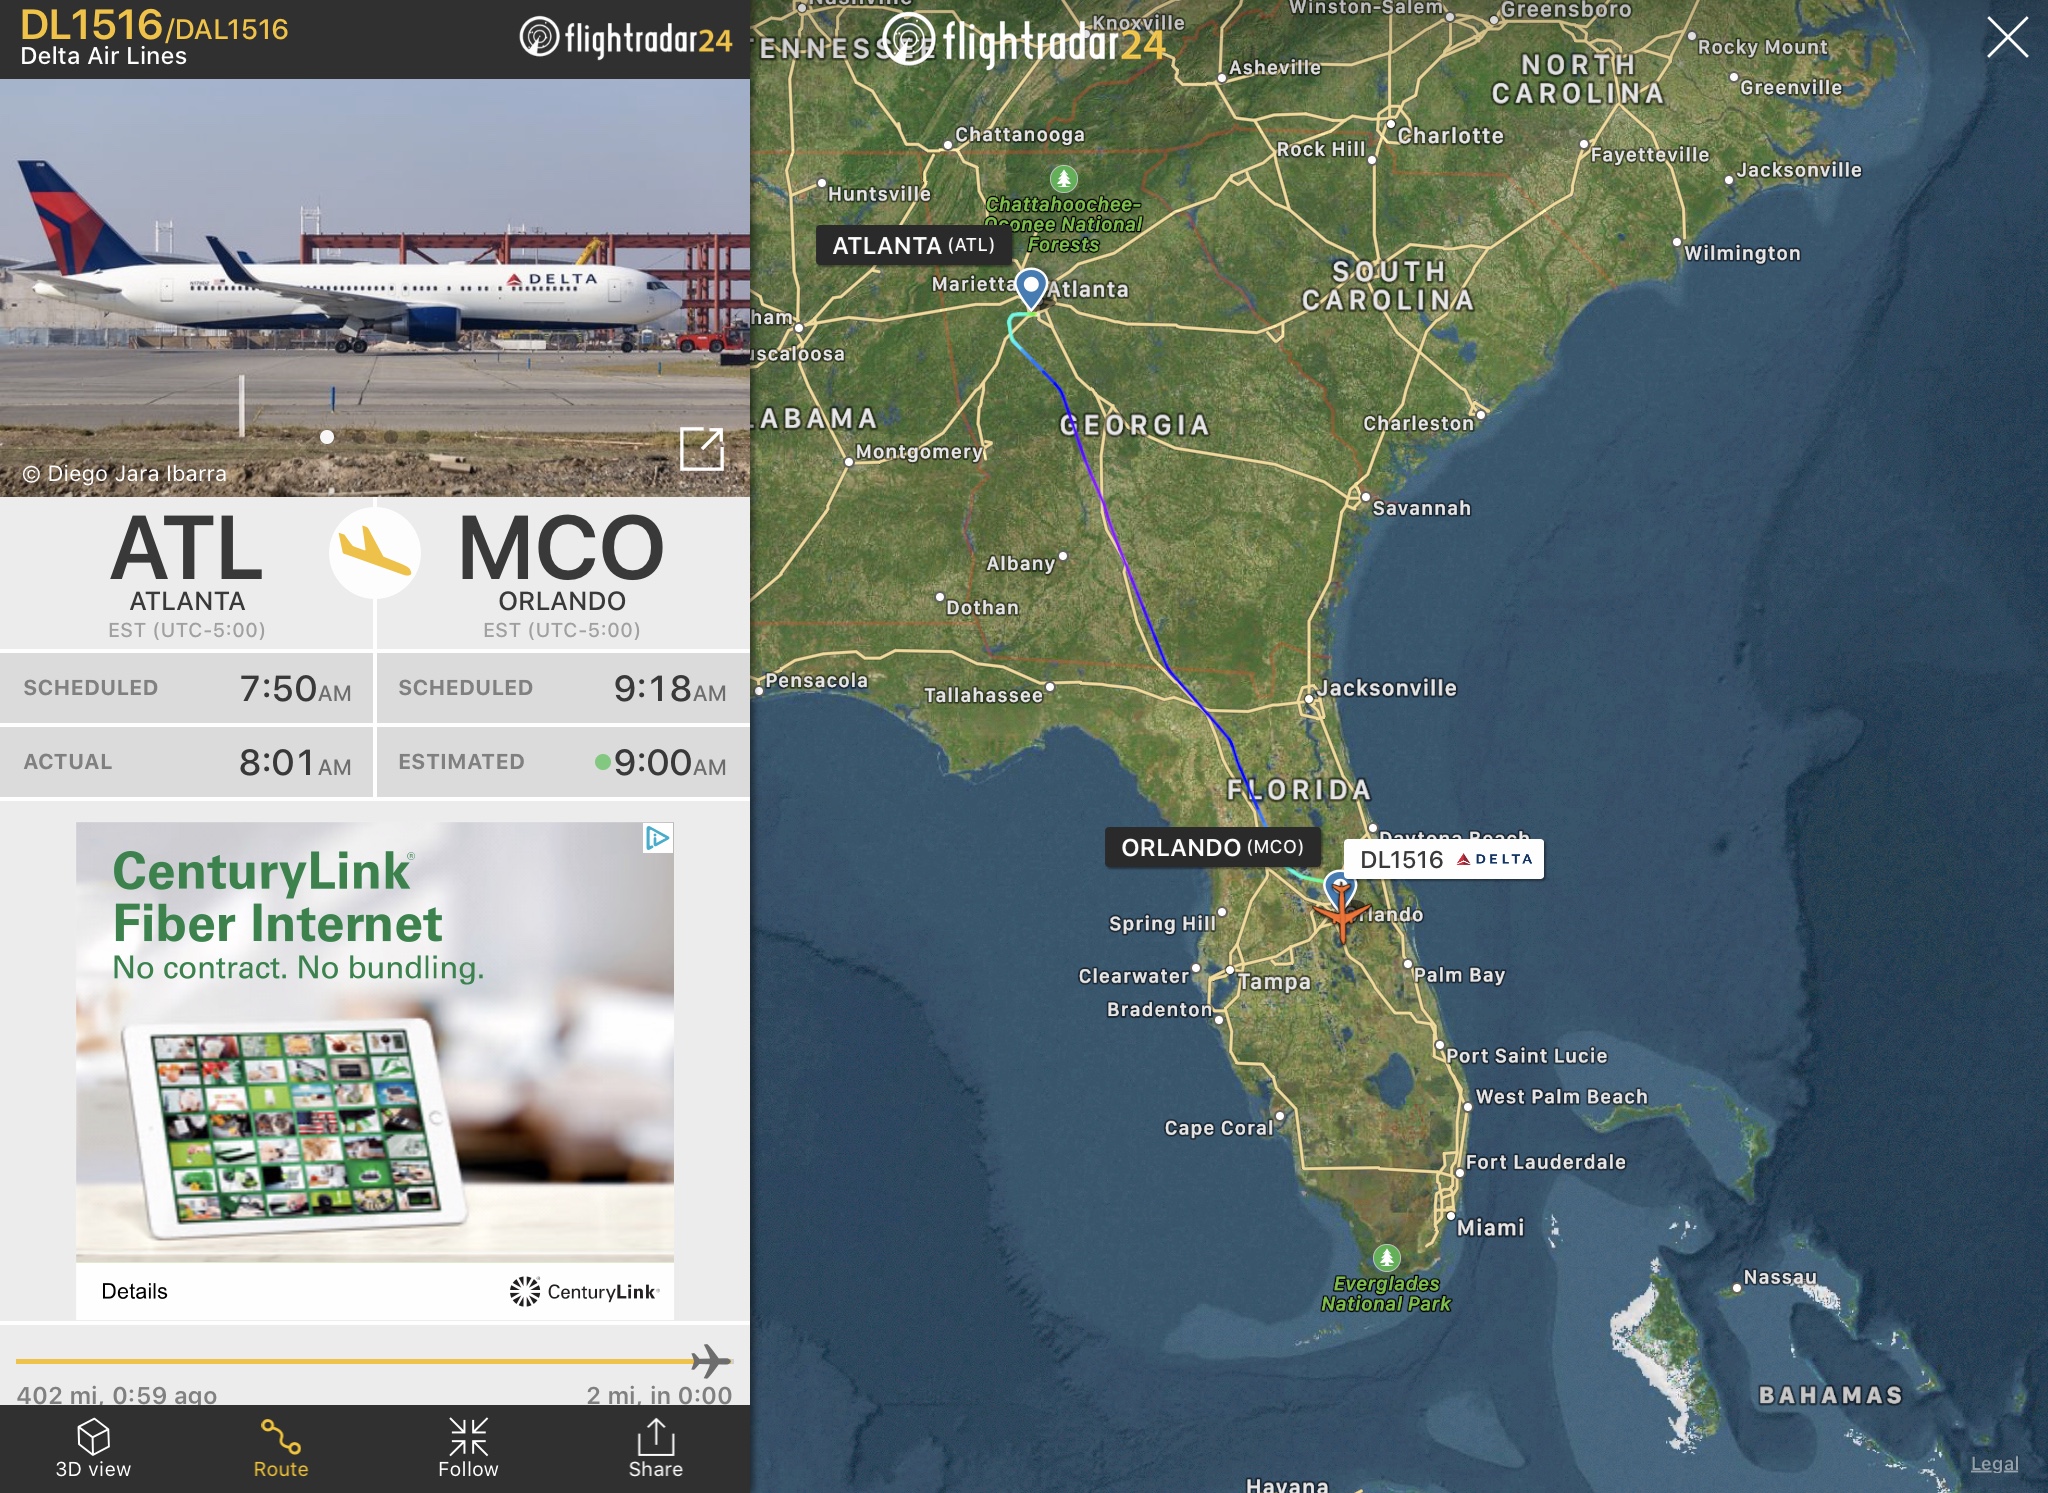Select the first photo carousel dot

point(326,437)
